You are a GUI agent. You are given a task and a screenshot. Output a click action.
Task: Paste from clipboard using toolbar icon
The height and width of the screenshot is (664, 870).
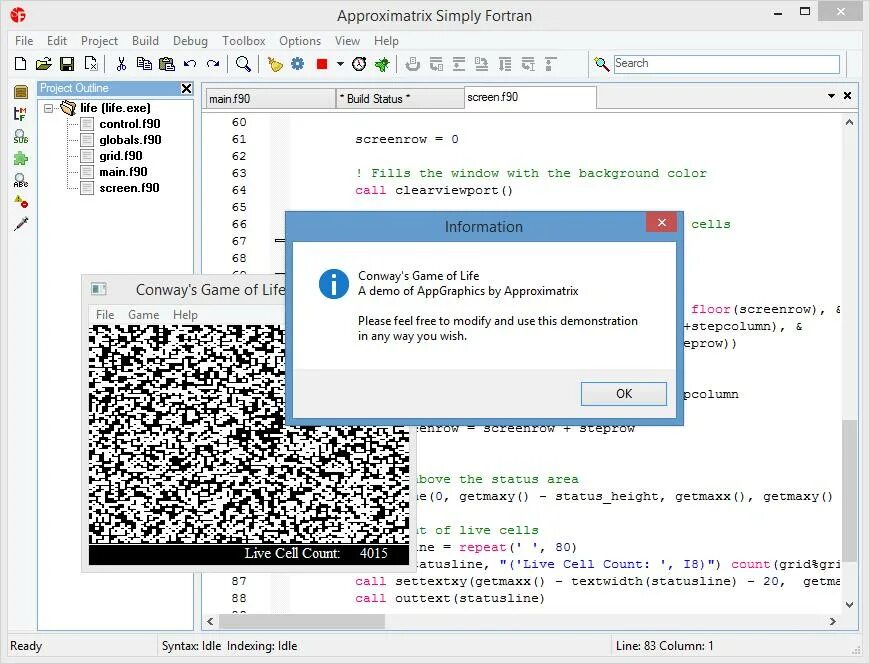click(x=166, y=64)
